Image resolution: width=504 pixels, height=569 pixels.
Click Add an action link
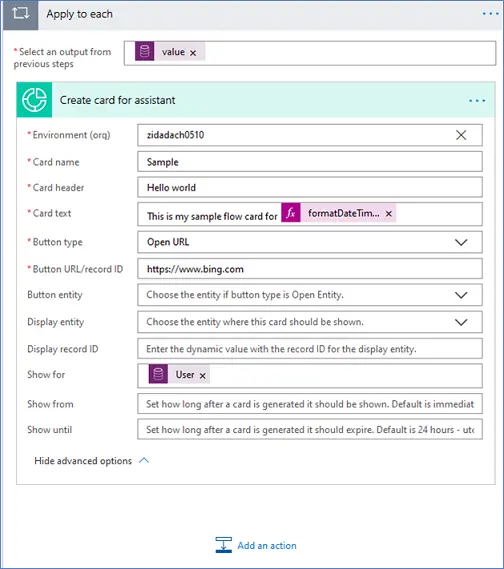[267, 545]
